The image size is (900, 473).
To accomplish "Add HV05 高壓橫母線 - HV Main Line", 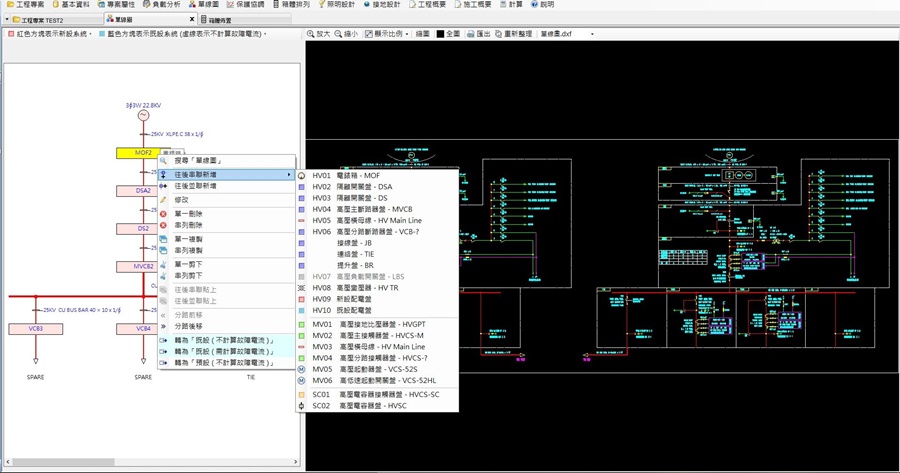I will click(377, 220).
